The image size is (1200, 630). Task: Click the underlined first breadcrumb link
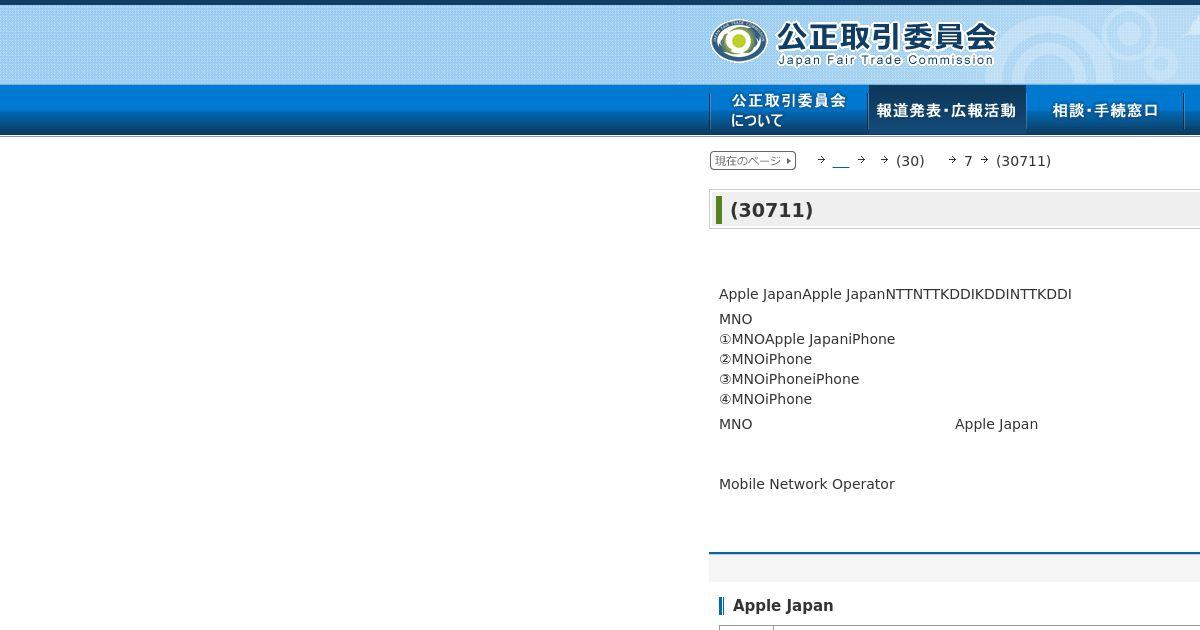point(840,161)
